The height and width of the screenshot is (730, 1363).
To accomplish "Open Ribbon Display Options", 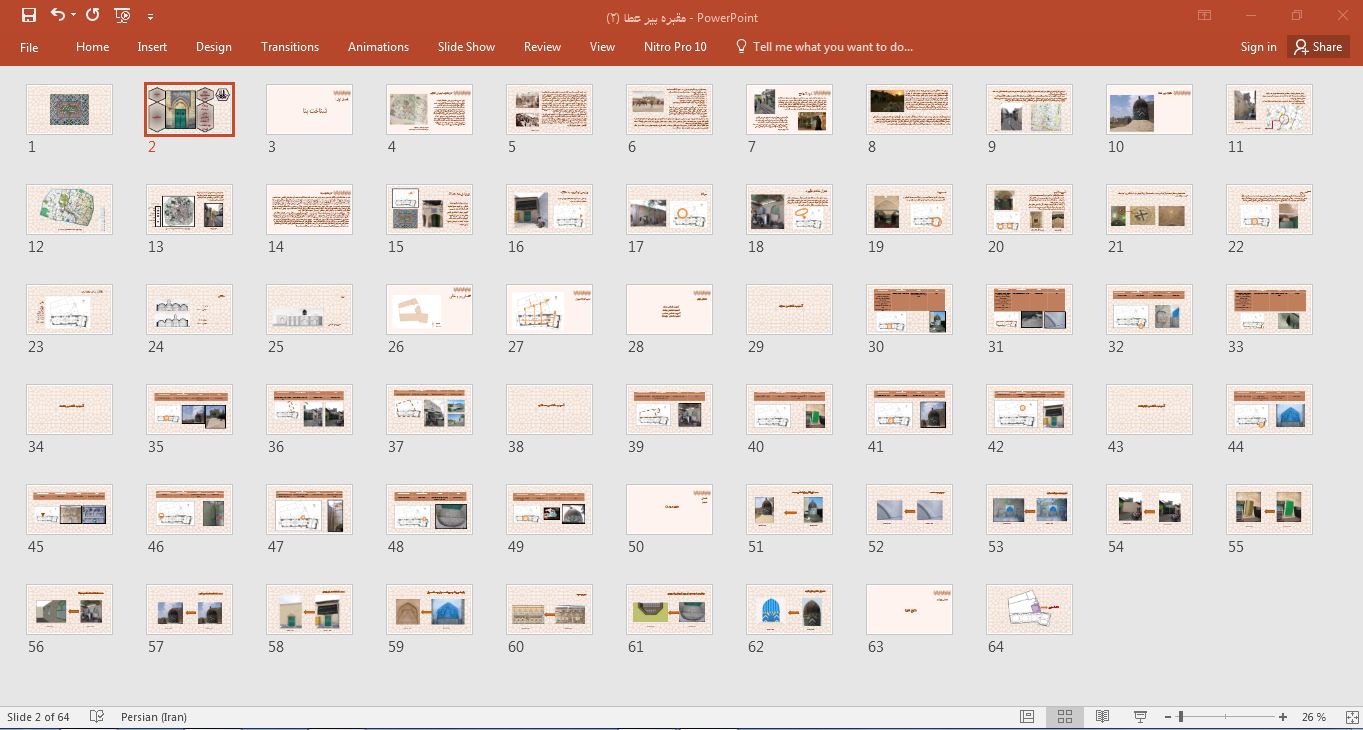I will 1204,16.
